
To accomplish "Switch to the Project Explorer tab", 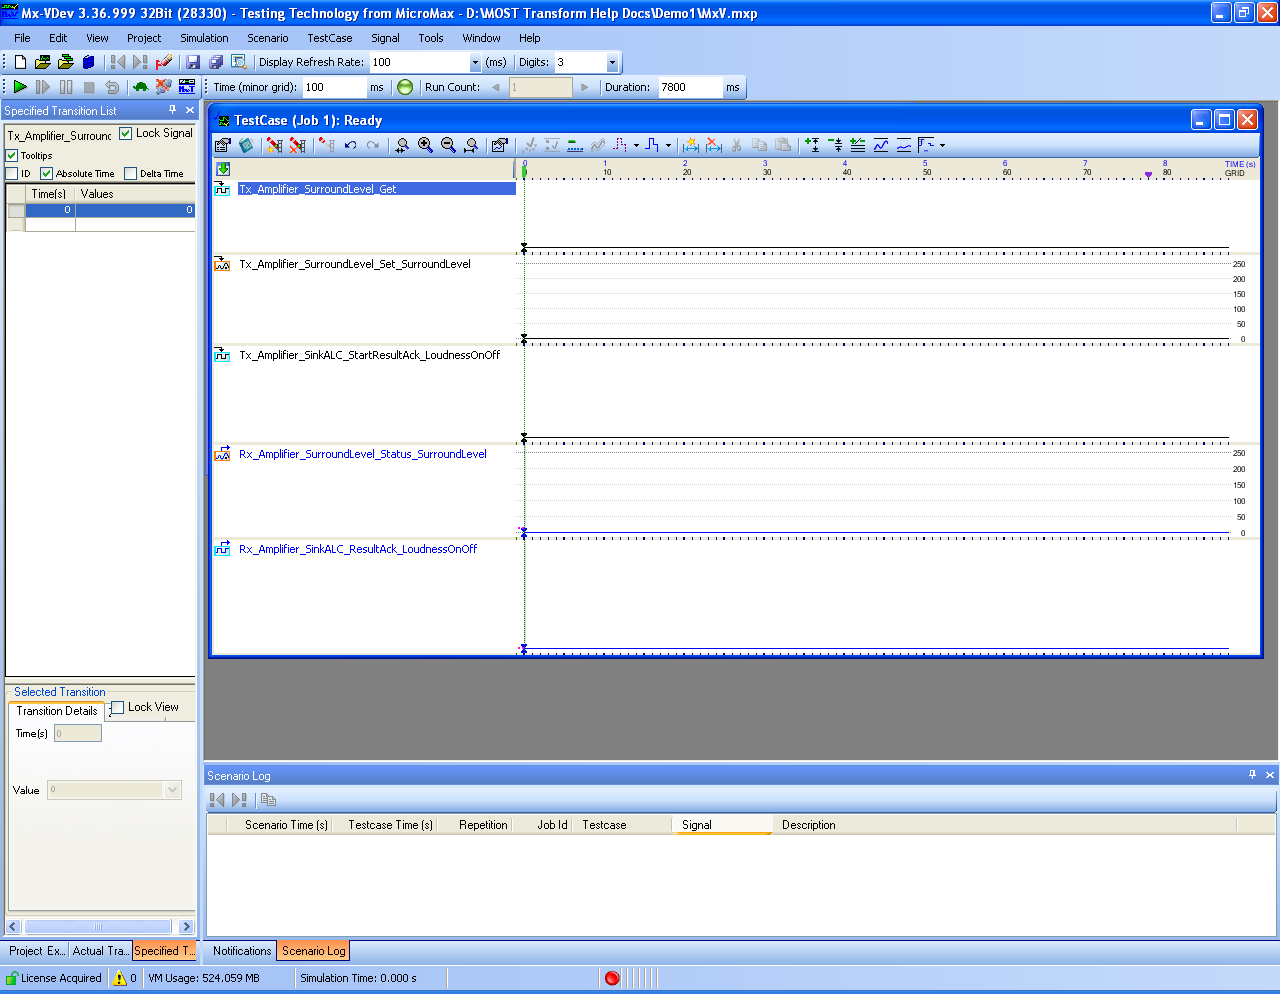I will (x=36, y=951).
